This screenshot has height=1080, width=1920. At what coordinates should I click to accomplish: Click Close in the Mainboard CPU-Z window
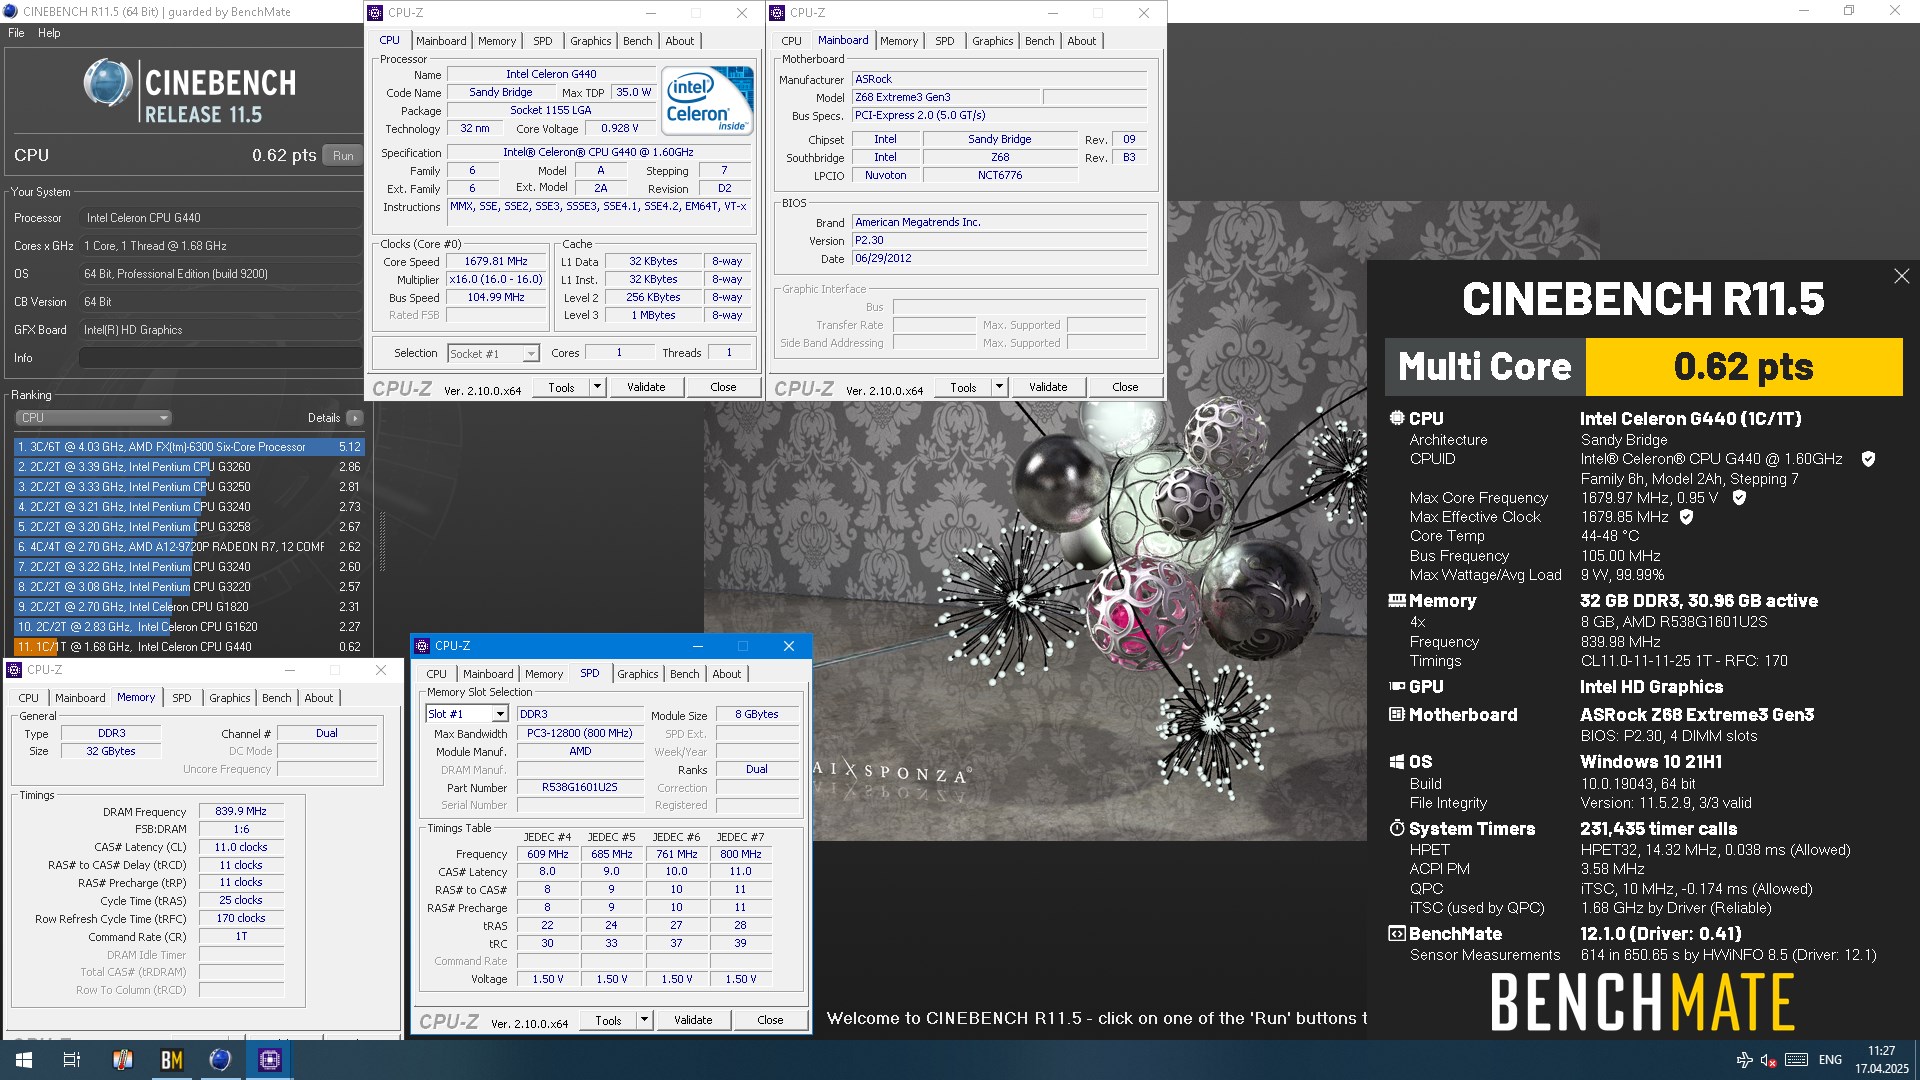(x=1125, y=387)
